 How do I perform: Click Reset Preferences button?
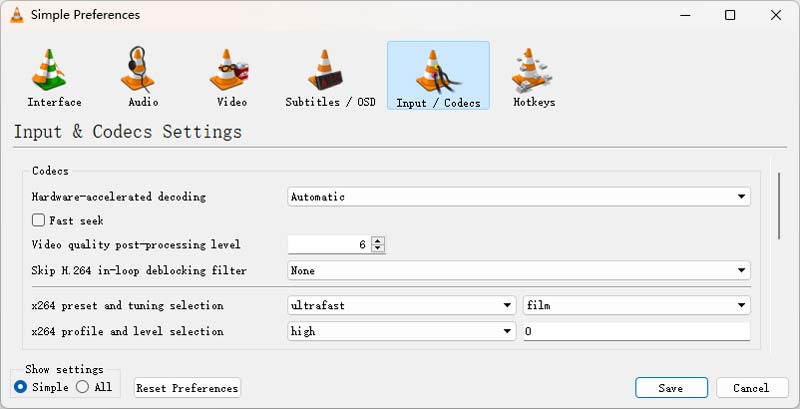[x=187, y=388]
